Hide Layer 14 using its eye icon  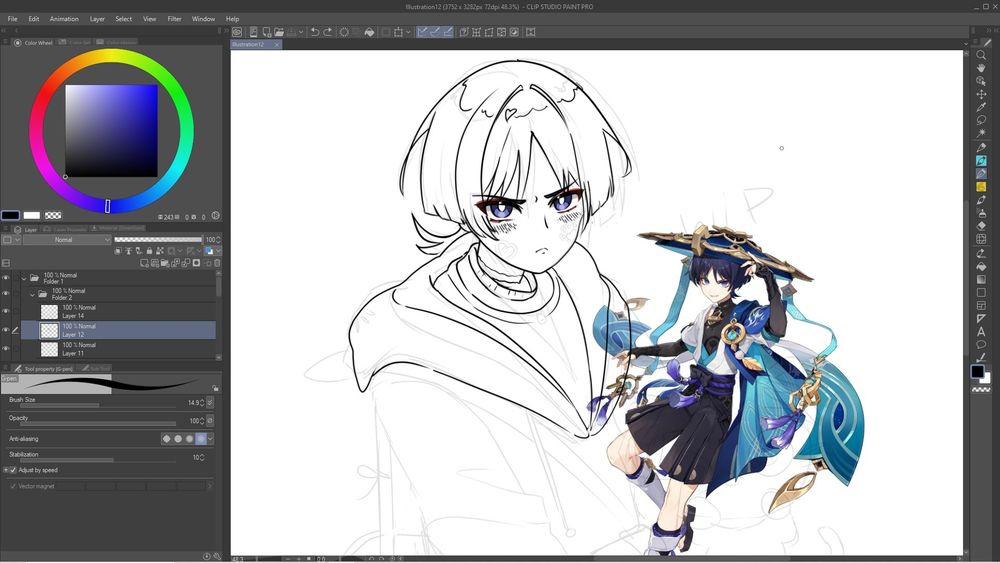6,311
